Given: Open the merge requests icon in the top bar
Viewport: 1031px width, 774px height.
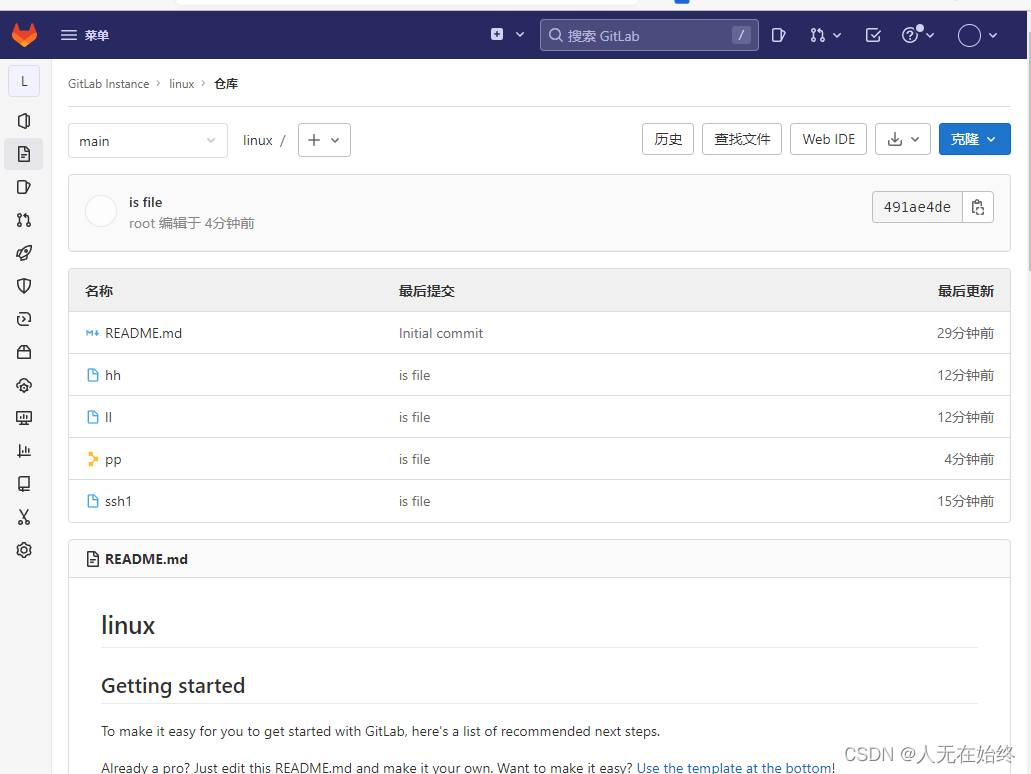Looking at the screenshot, I should click(x=817, y=35).
